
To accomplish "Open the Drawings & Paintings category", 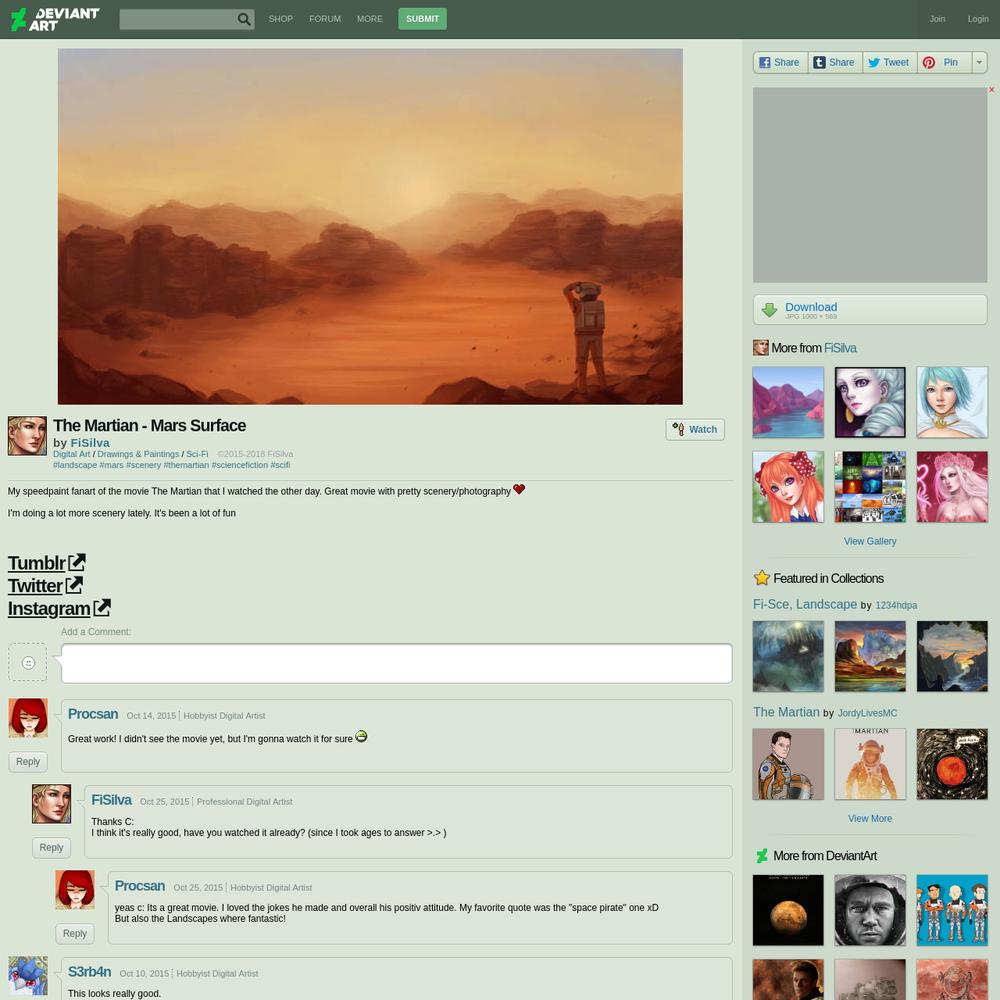I will pyautogui.click(x=138, y=454).
